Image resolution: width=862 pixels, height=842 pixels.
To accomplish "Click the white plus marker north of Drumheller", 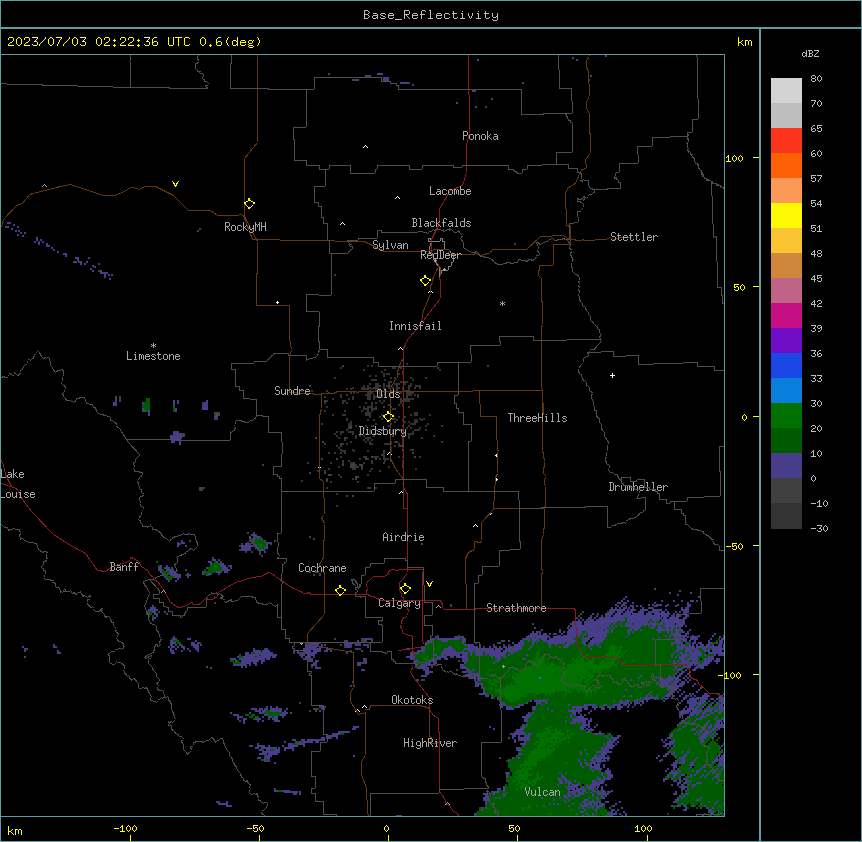I will coord(612,375).
